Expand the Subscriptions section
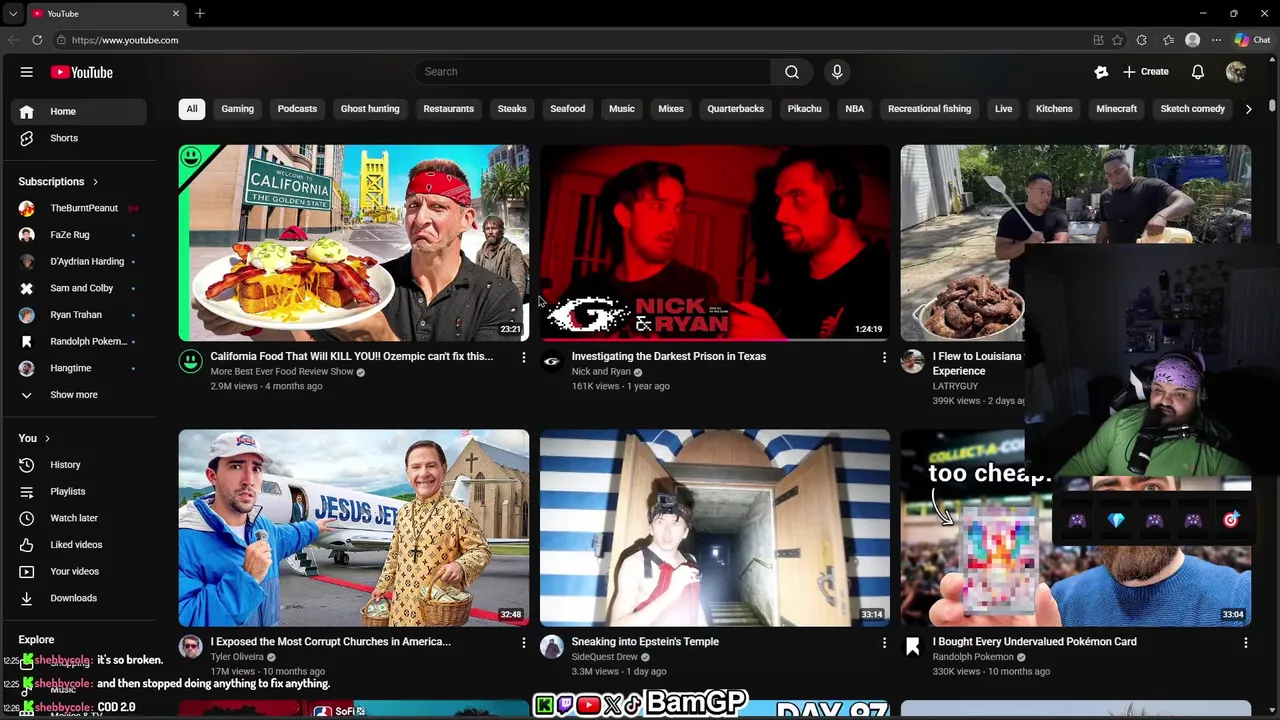 point(58,181)
